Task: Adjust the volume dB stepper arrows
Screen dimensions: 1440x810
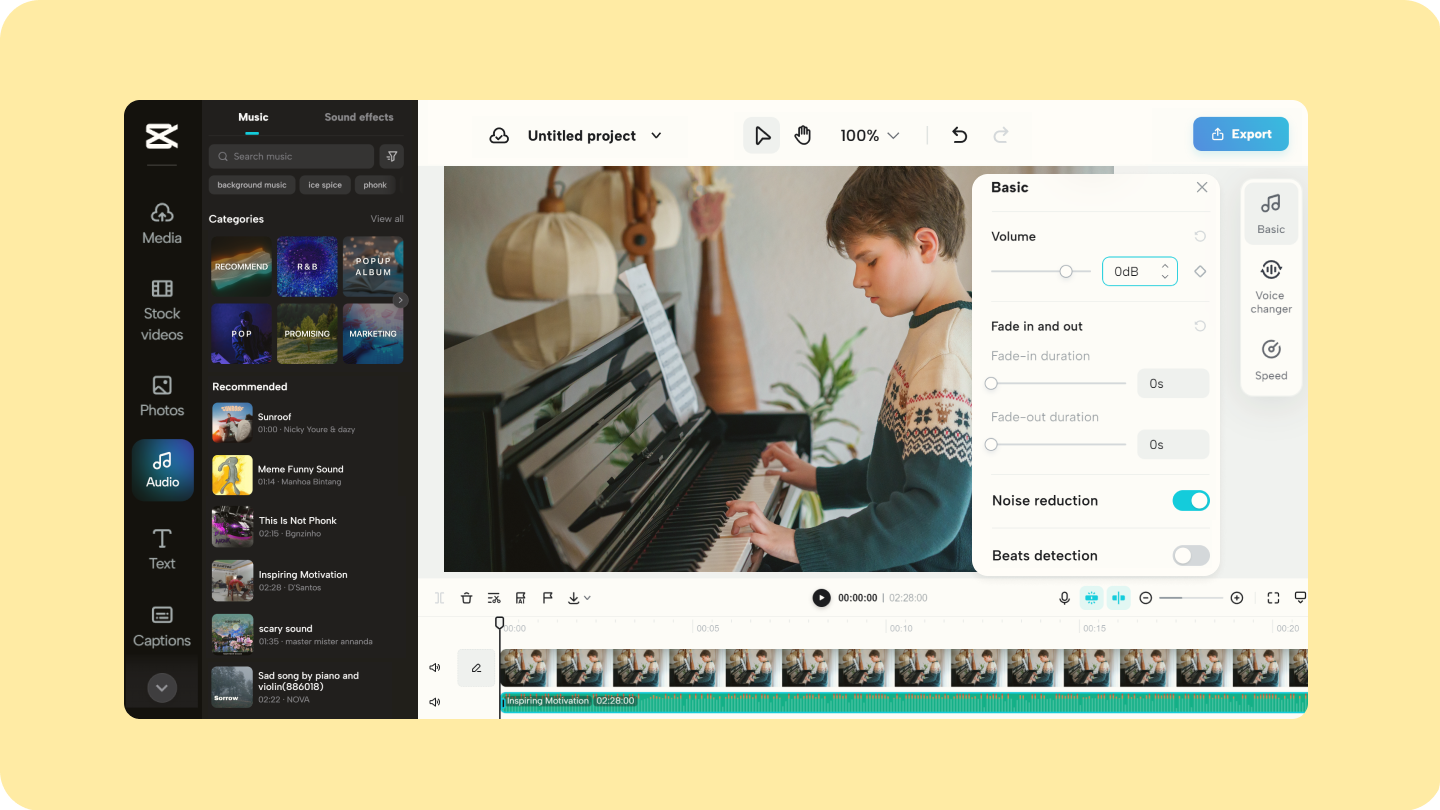Action: tap(1165, 271)
